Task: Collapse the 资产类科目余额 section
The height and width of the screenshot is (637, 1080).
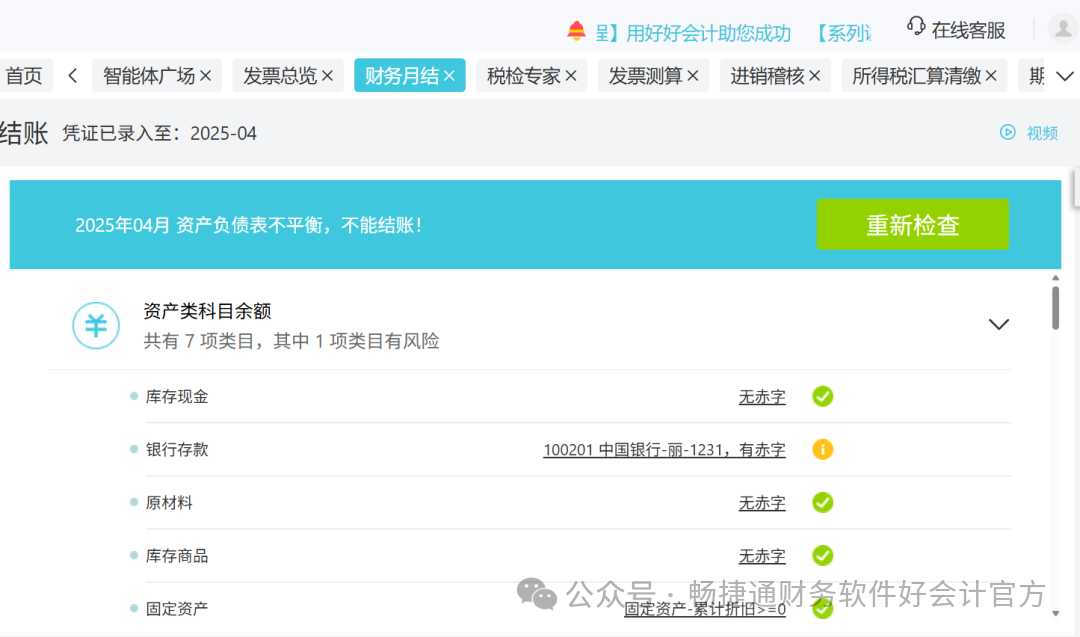Action: (999, 324)
